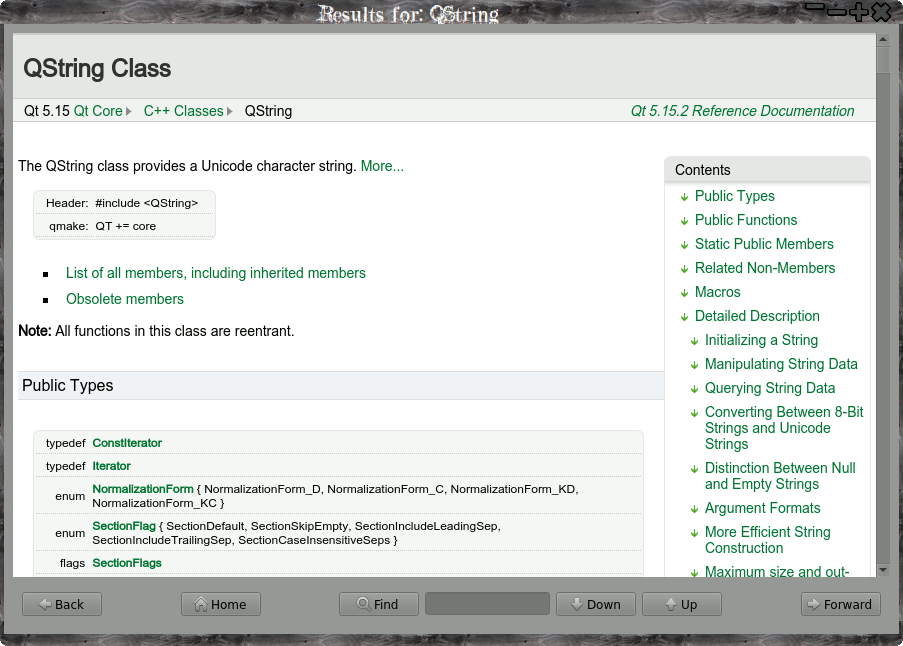Viewport: 903px width, 646px height.
Task: Click the Find button
Action: pyautogui.click(x=378, y=604)
